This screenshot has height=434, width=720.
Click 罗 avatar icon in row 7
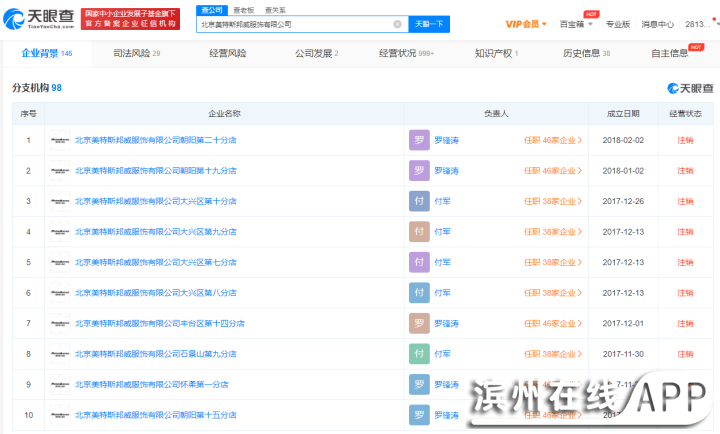(x=419, y=324)
